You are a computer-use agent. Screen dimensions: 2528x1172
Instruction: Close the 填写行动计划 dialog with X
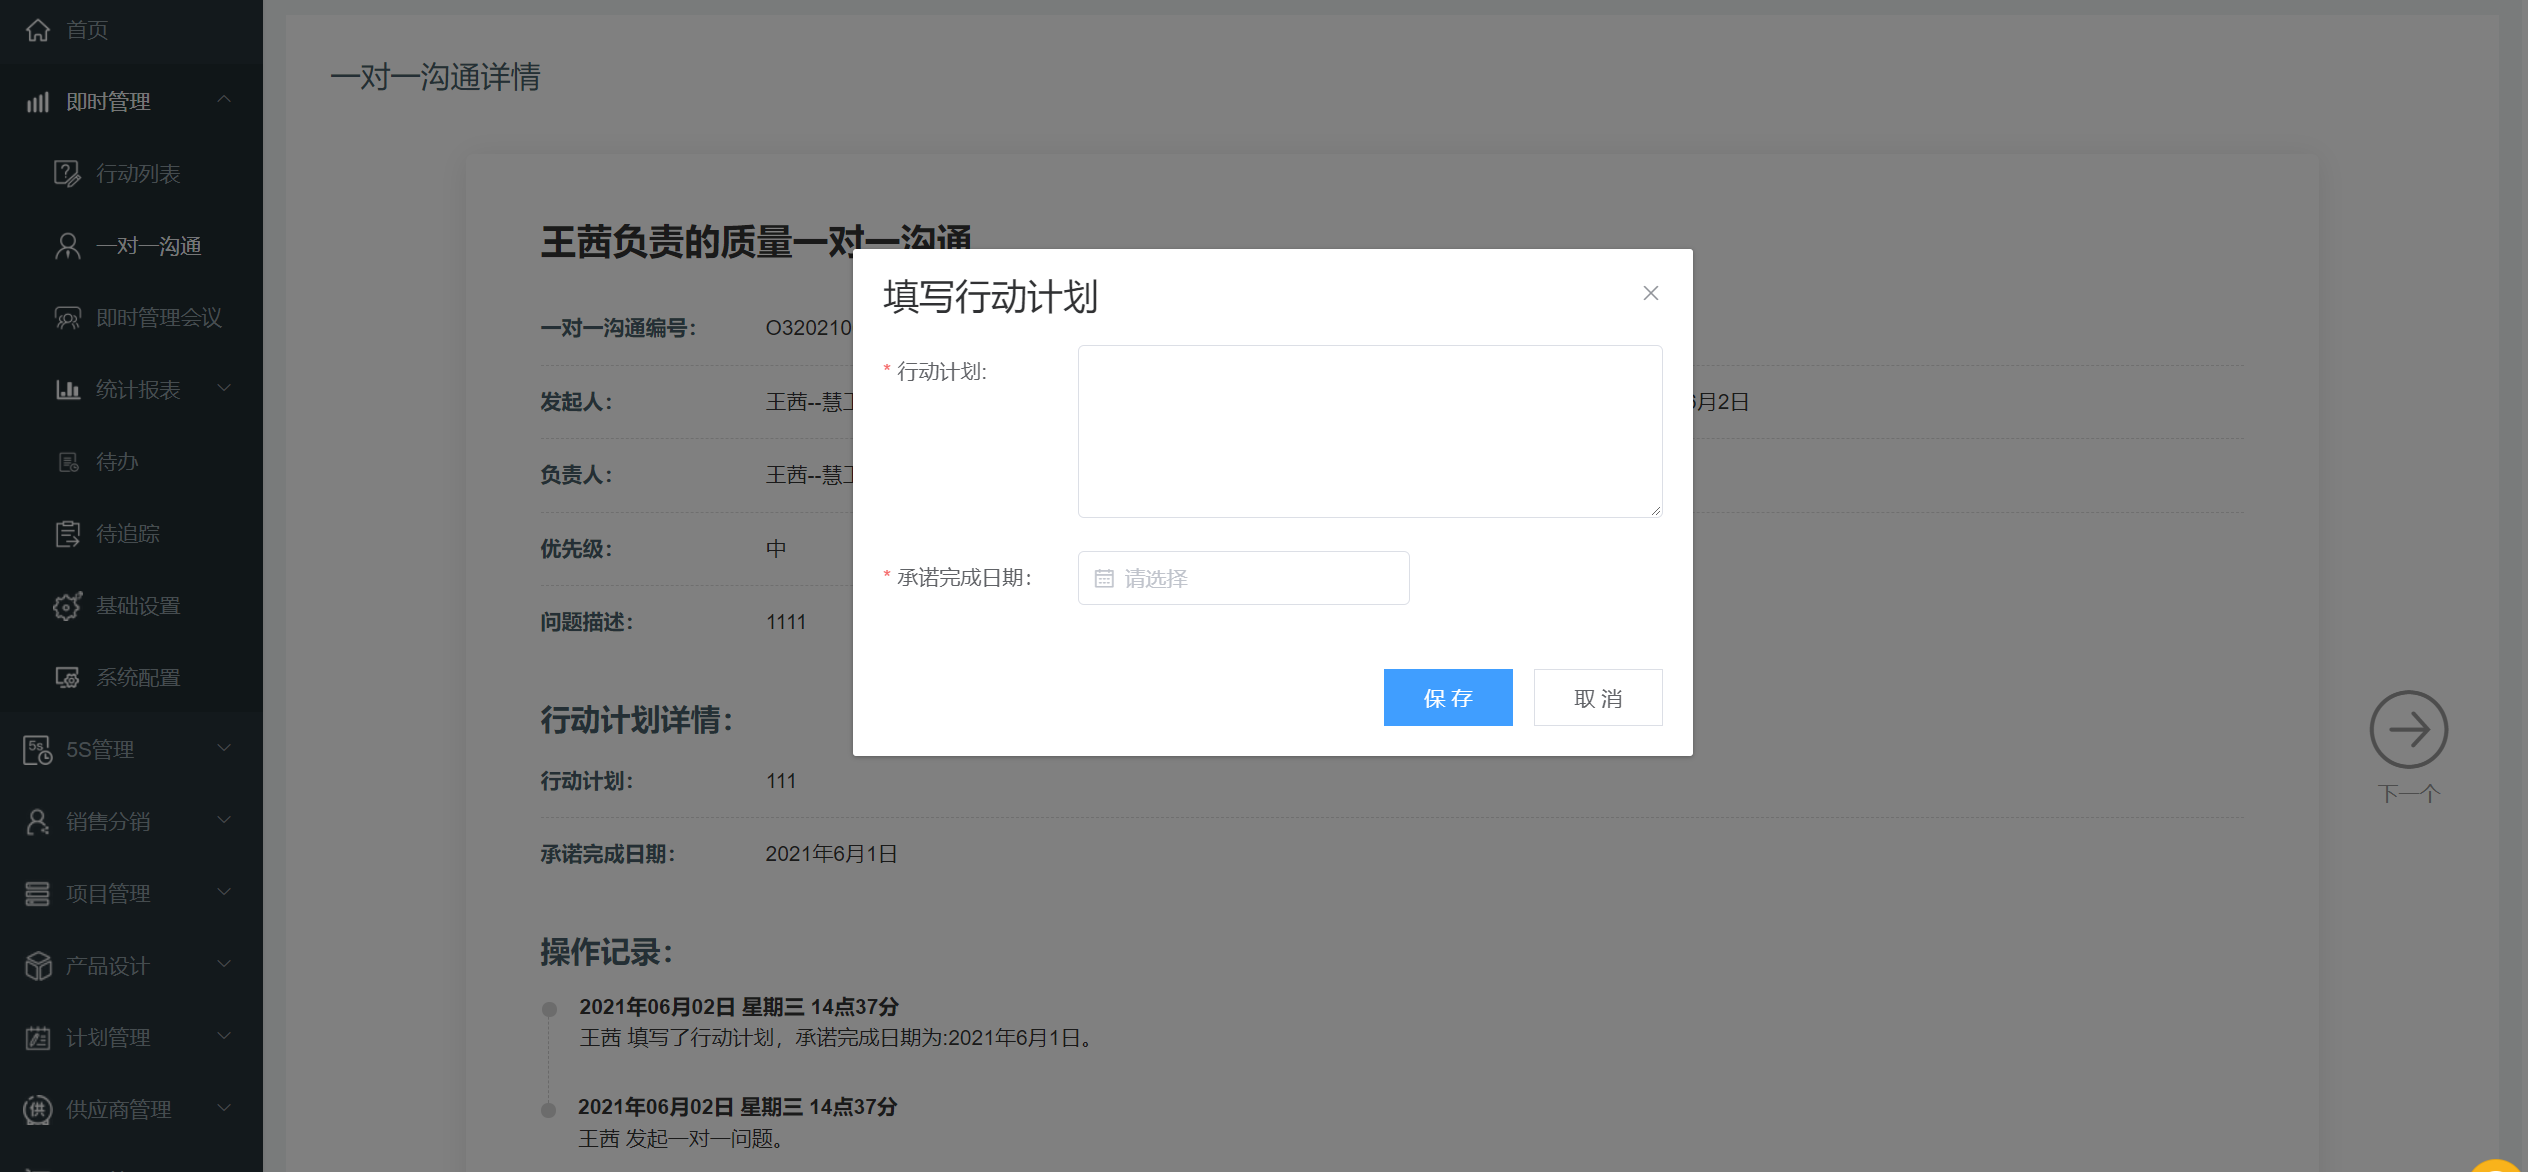pyautogui.click(x=1650, y=293)
